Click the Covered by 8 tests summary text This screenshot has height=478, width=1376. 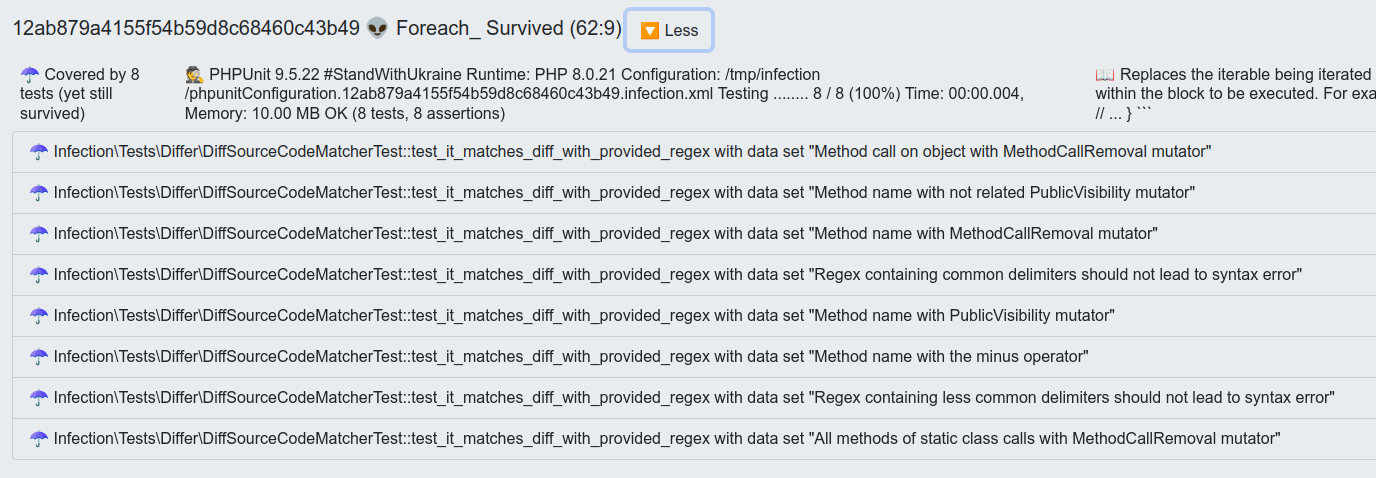click(x=80, y=94)
